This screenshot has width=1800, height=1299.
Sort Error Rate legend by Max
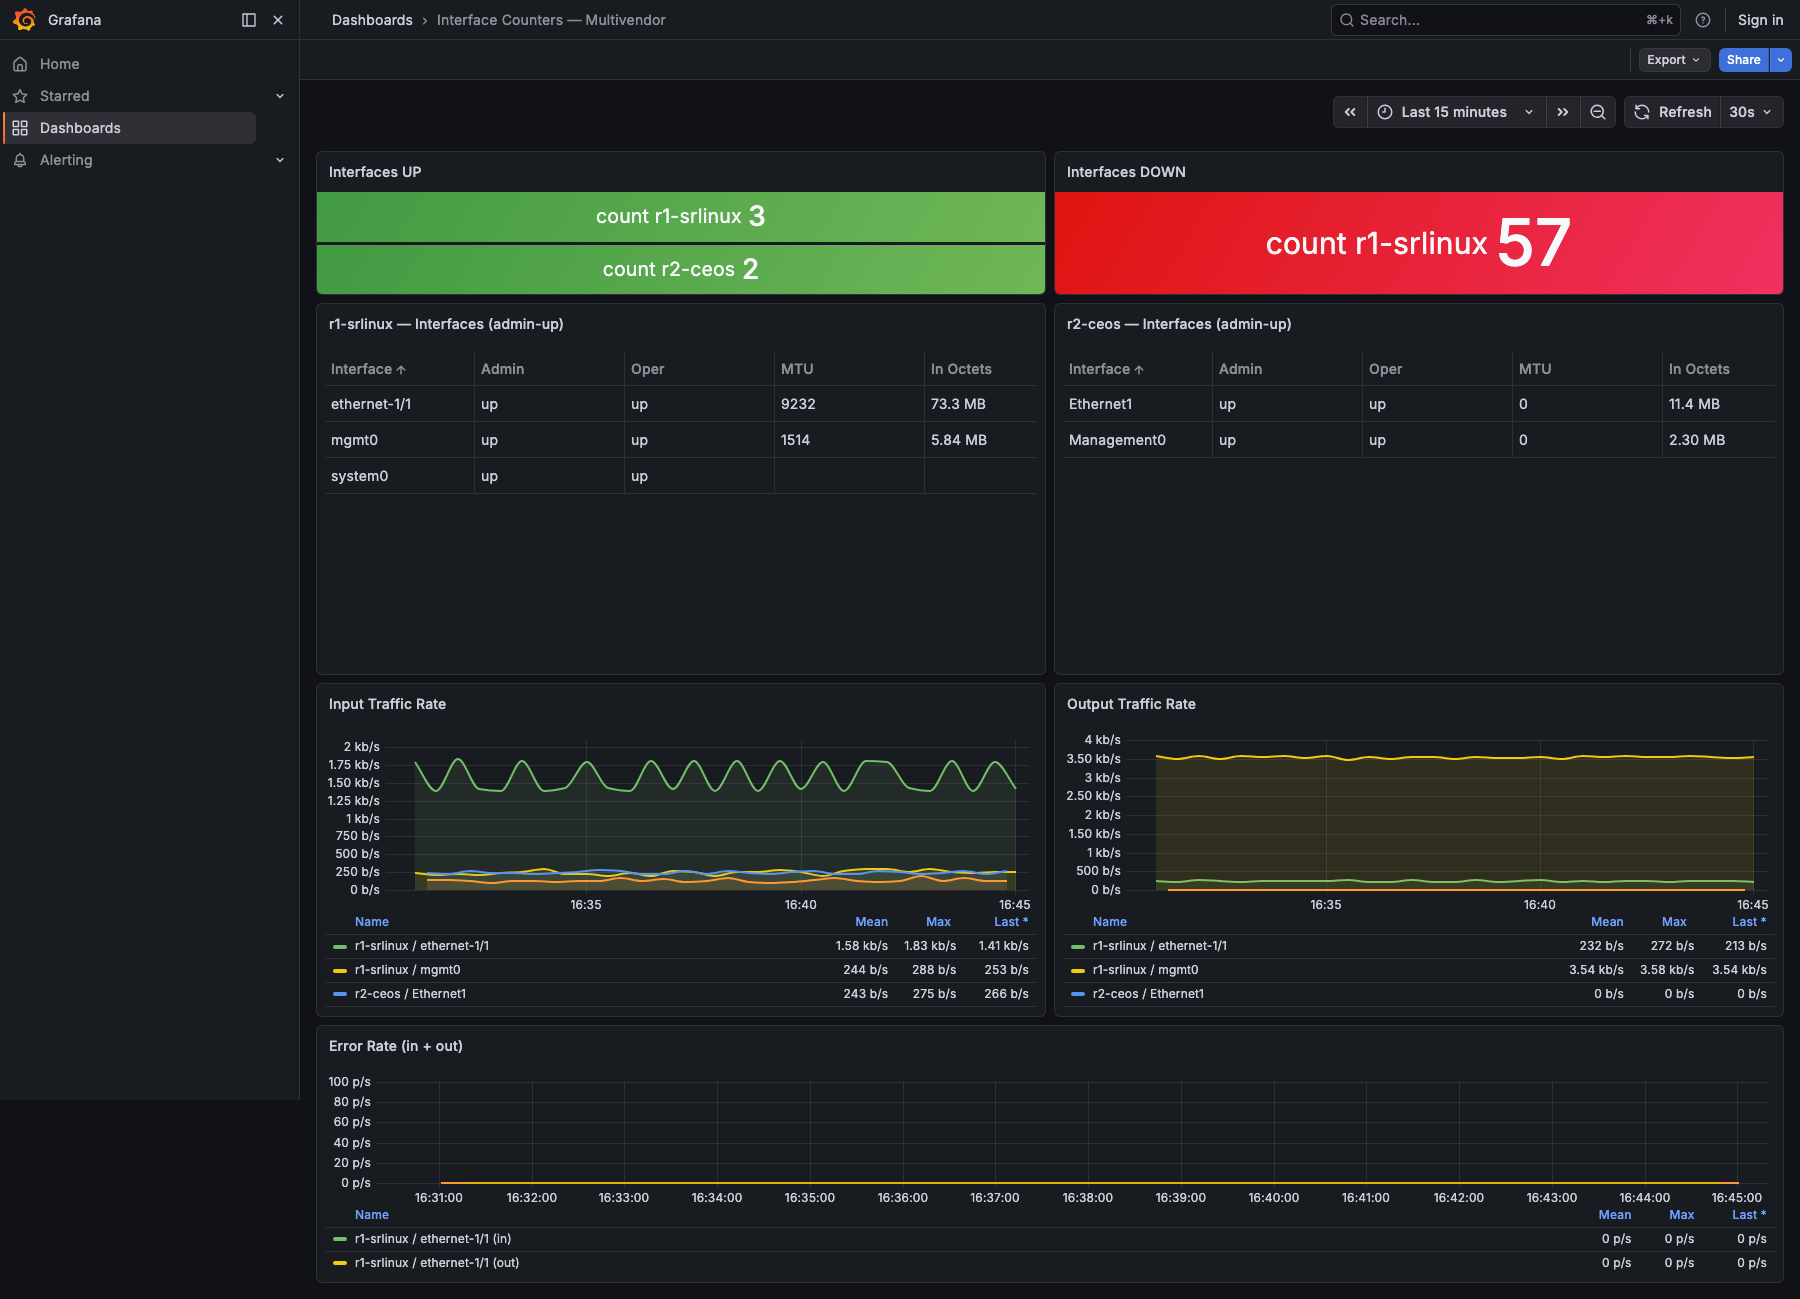tap(1682, 1215)
